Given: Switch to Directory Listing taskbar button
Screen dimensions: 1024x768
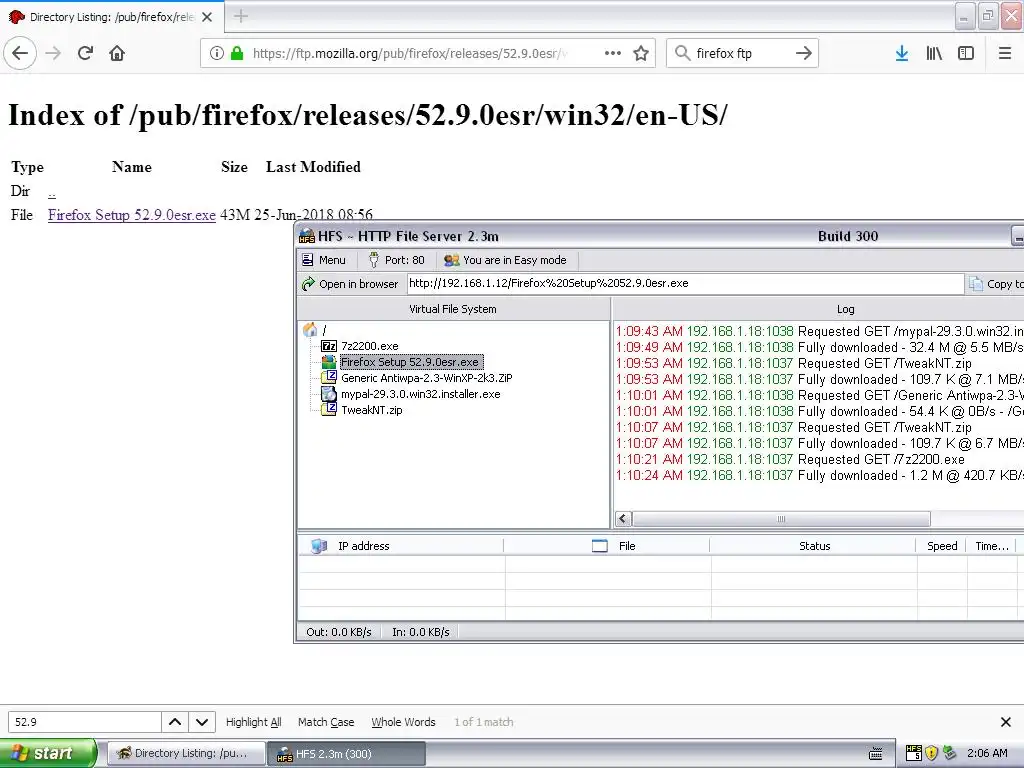Looking at the screenshot, I should (x=185, y=753).
